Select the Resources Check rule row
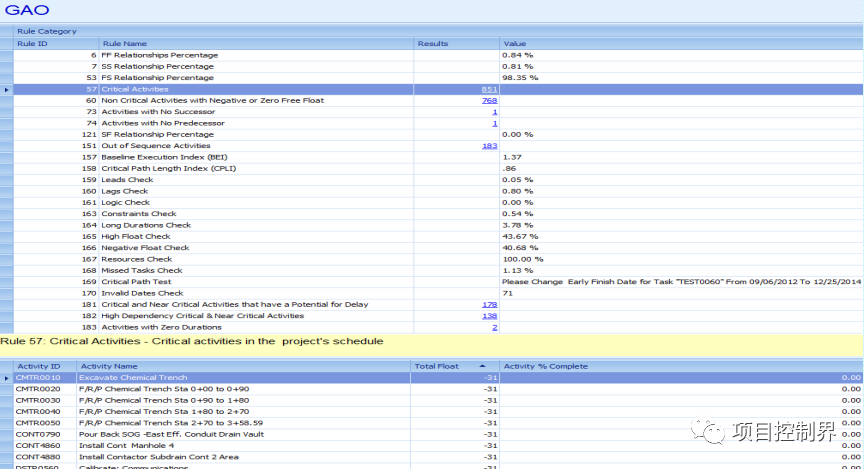The image size is (864, 469). pos(439,259)
